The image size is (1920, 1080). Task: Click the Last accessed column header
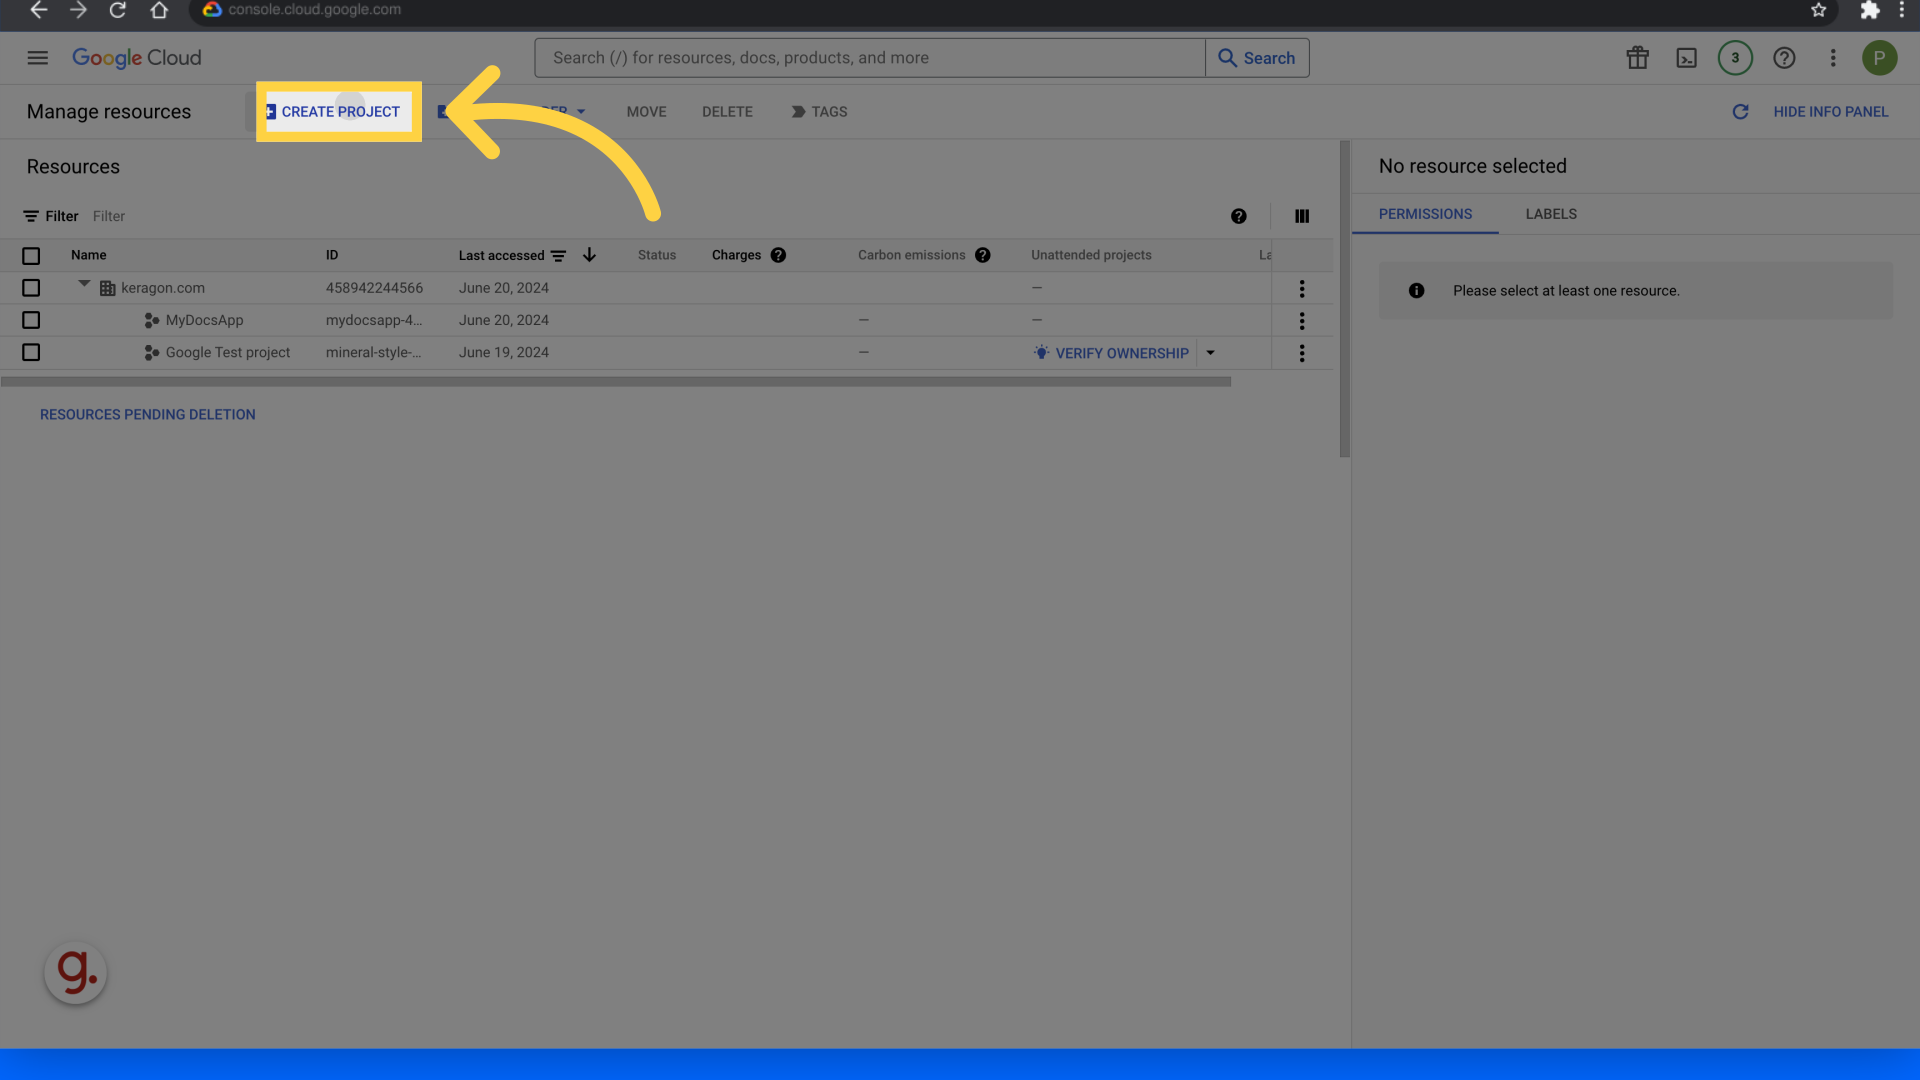point(501,256)
